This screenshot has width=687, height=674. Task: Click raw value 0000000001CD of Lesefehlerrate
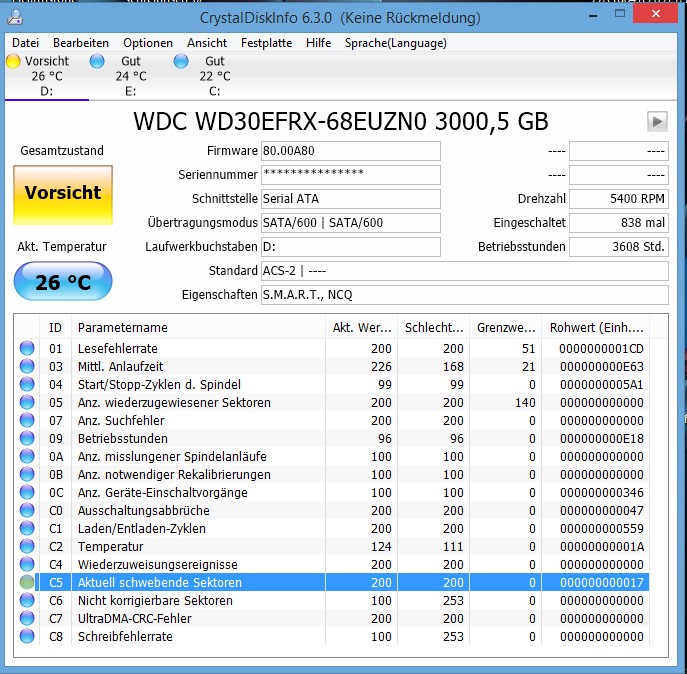pos(601,348)
